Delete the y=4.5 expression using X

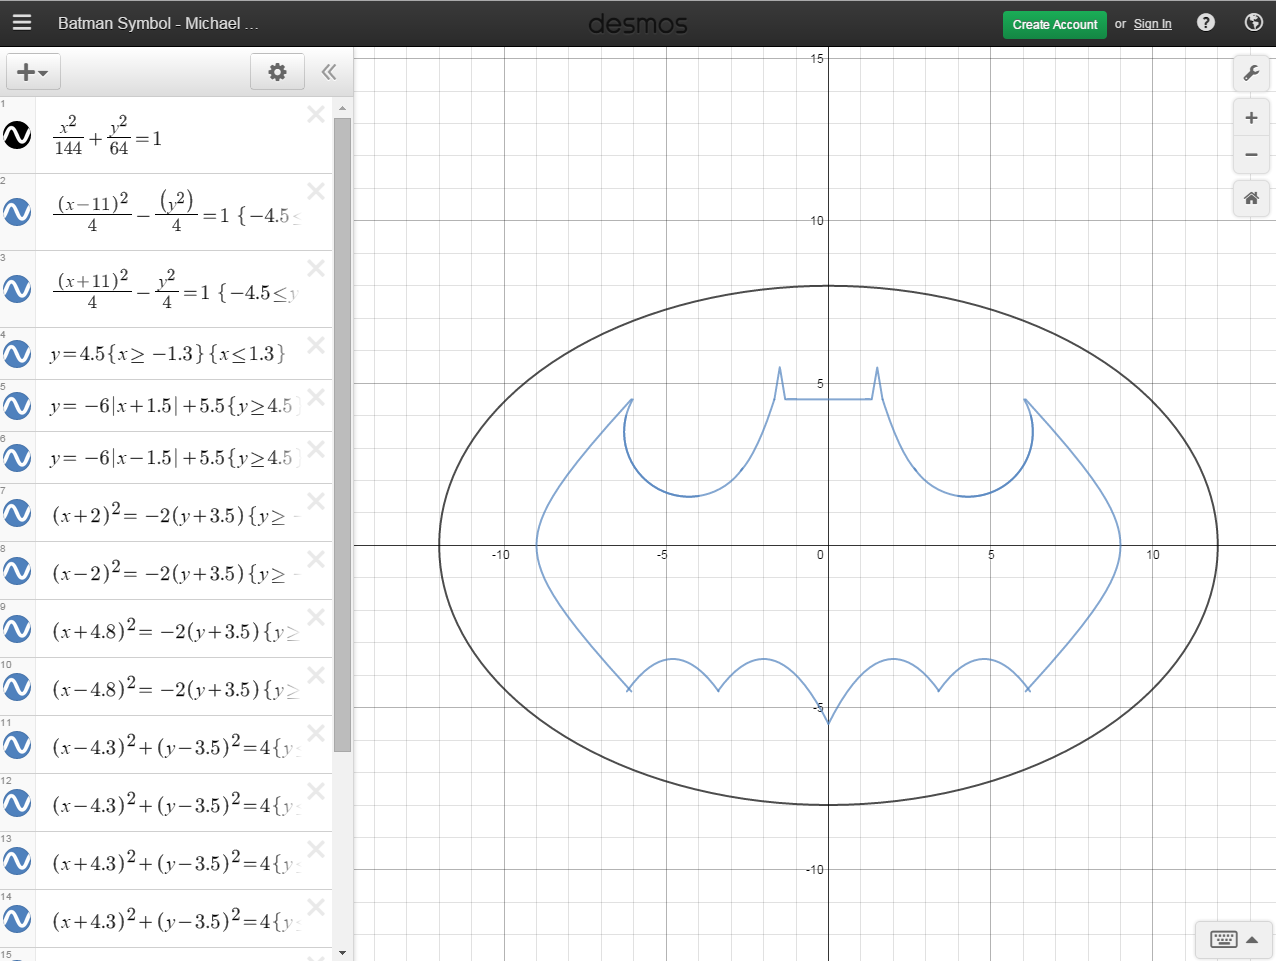coord(316,345)
